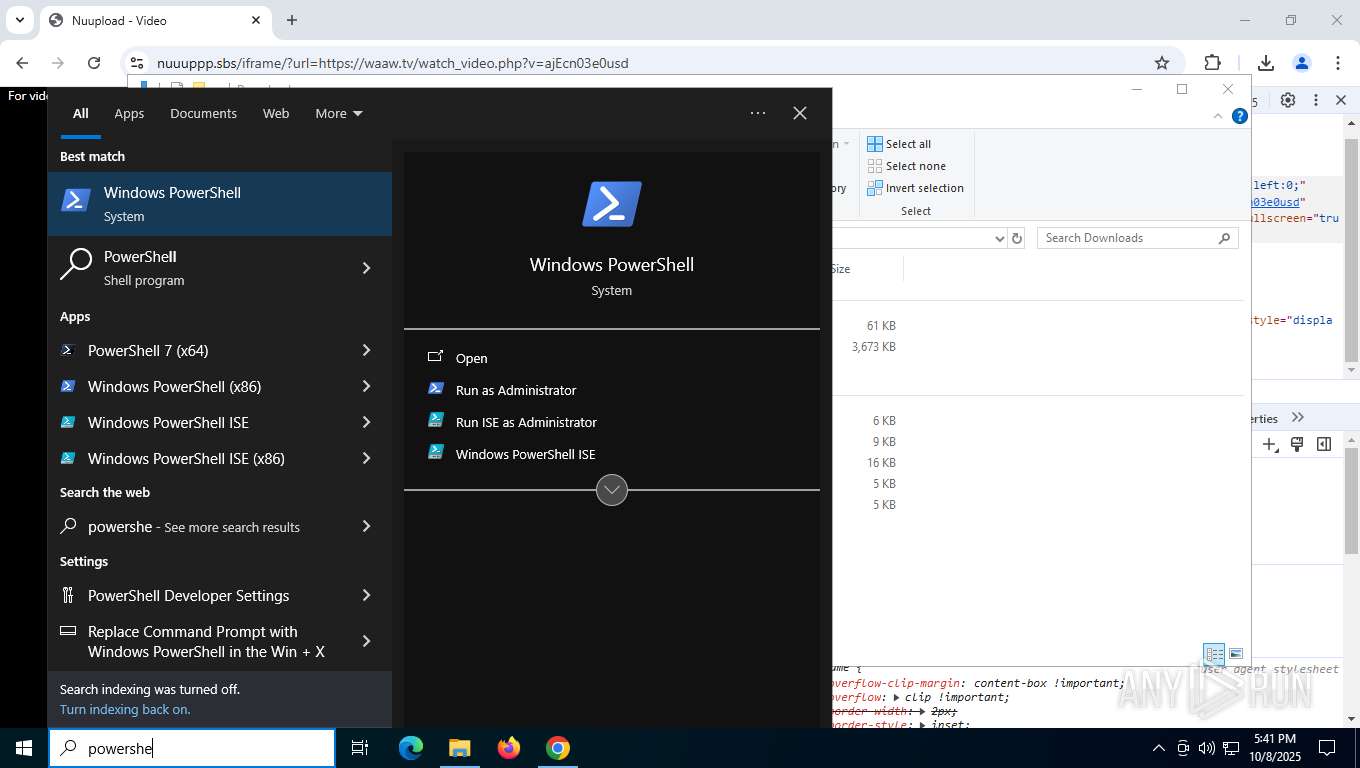Switch to the Web search tab
Image resolution: width=1360 pixels, height=768 pixels.
(x=276, y=113)
